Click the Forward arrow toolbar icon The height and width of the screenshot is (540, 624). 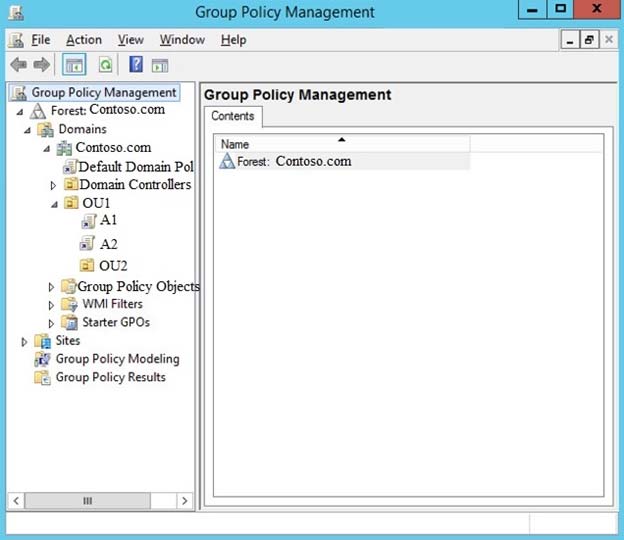41,64
